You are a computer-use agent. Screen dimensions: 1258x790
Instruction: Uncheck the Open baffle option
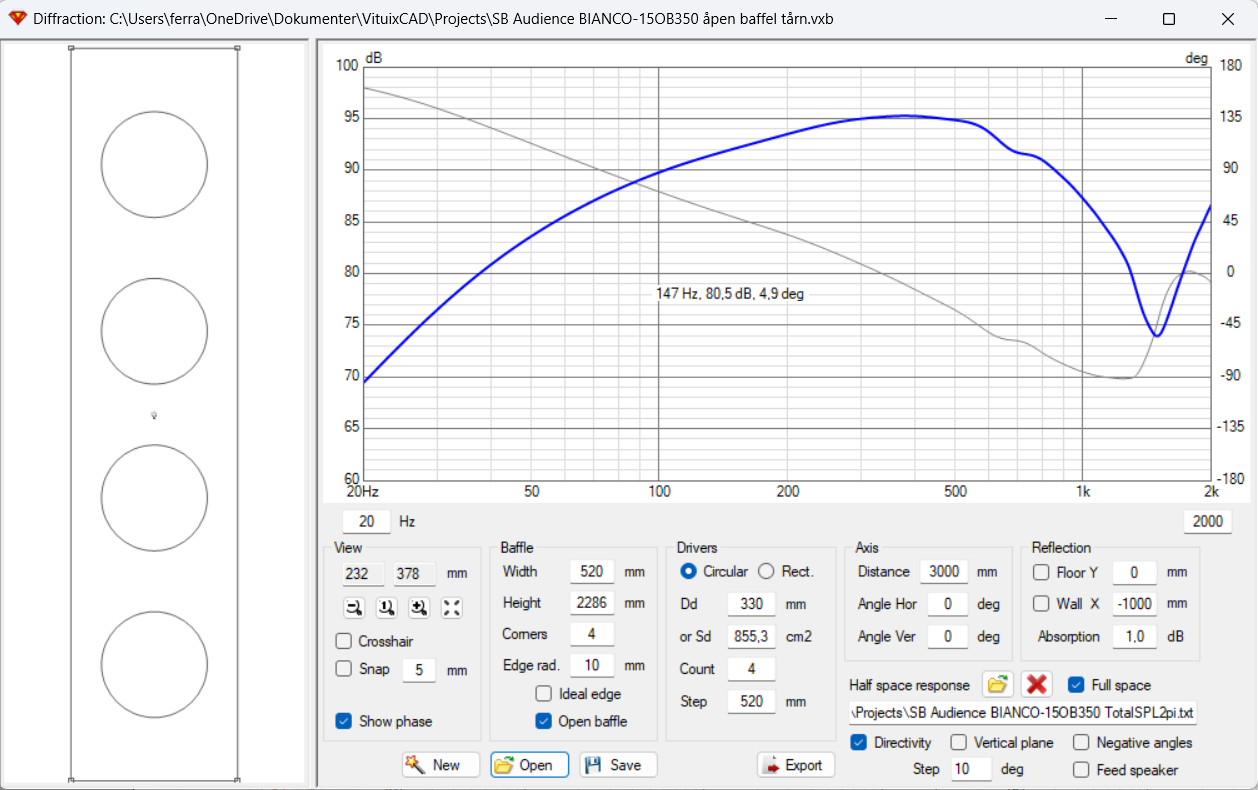[544, 721]
